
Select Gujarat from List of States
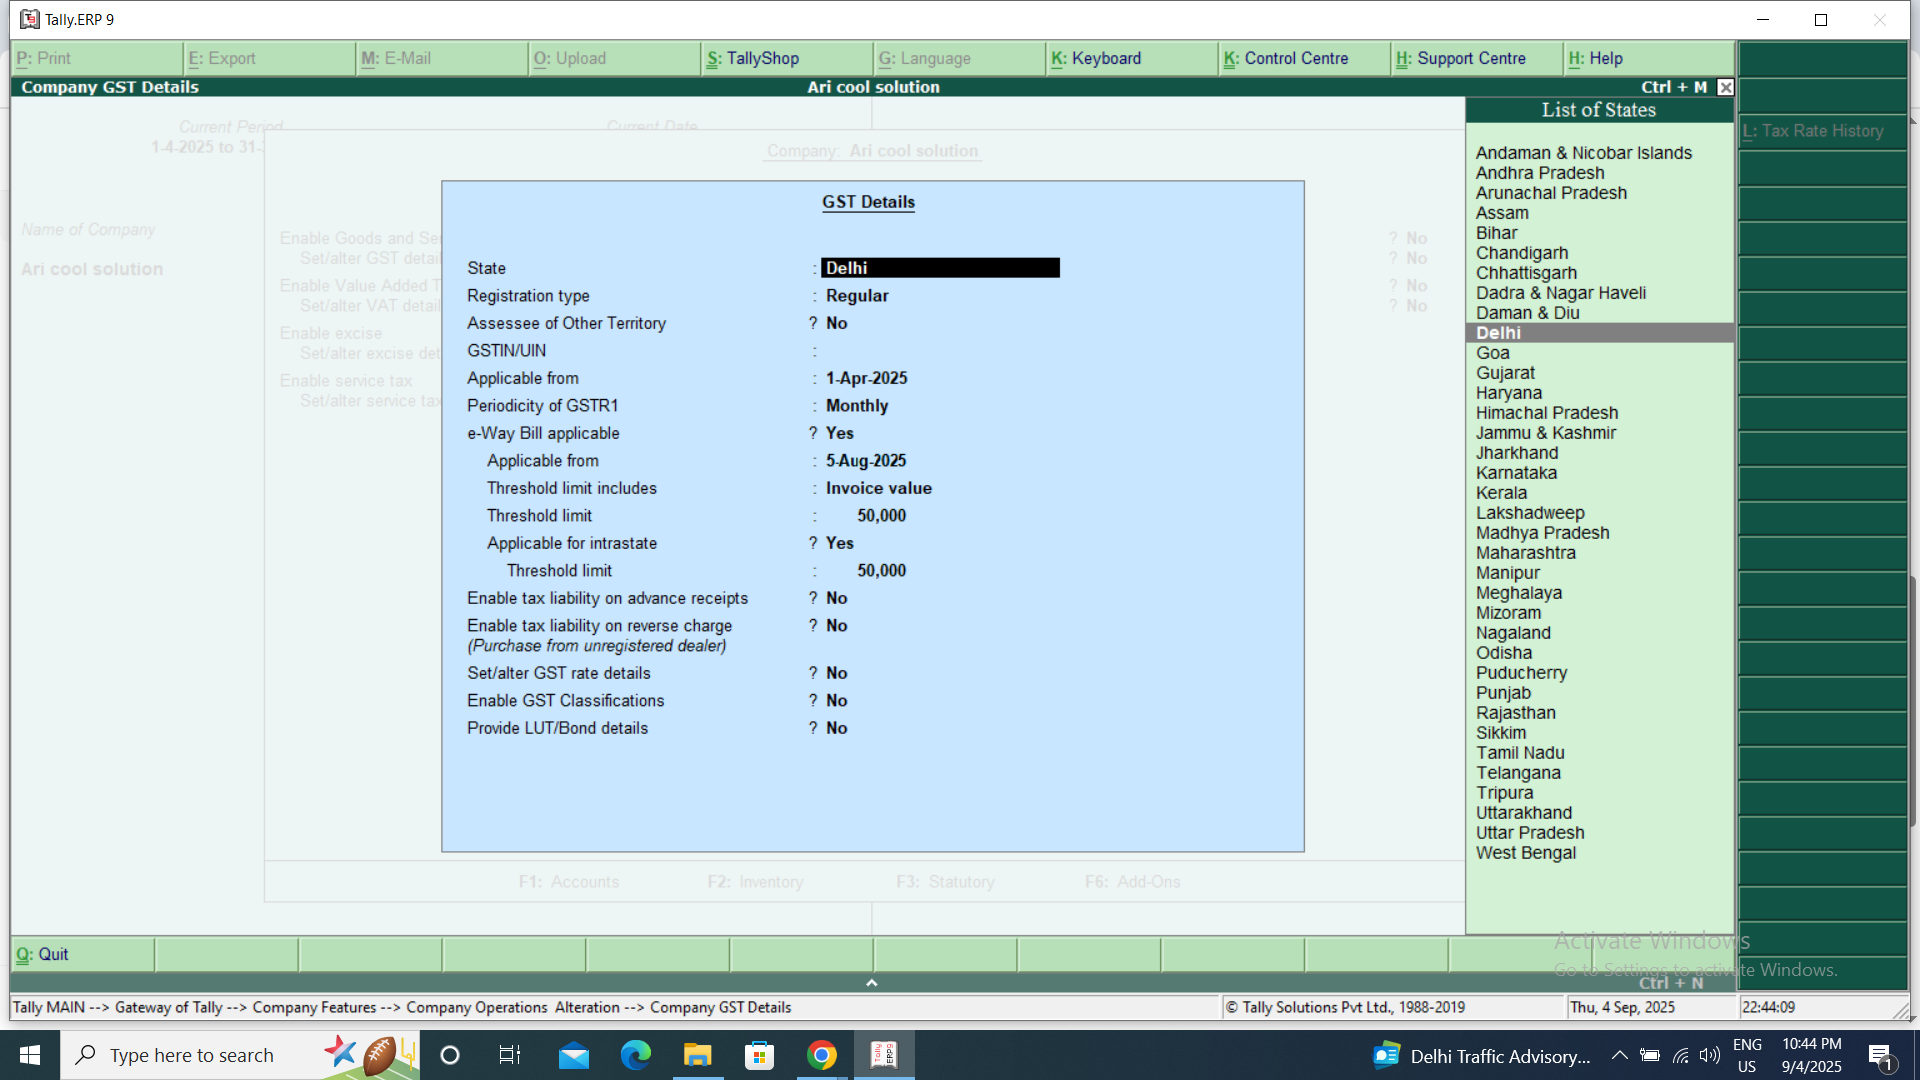click(x=1505, y=373)
